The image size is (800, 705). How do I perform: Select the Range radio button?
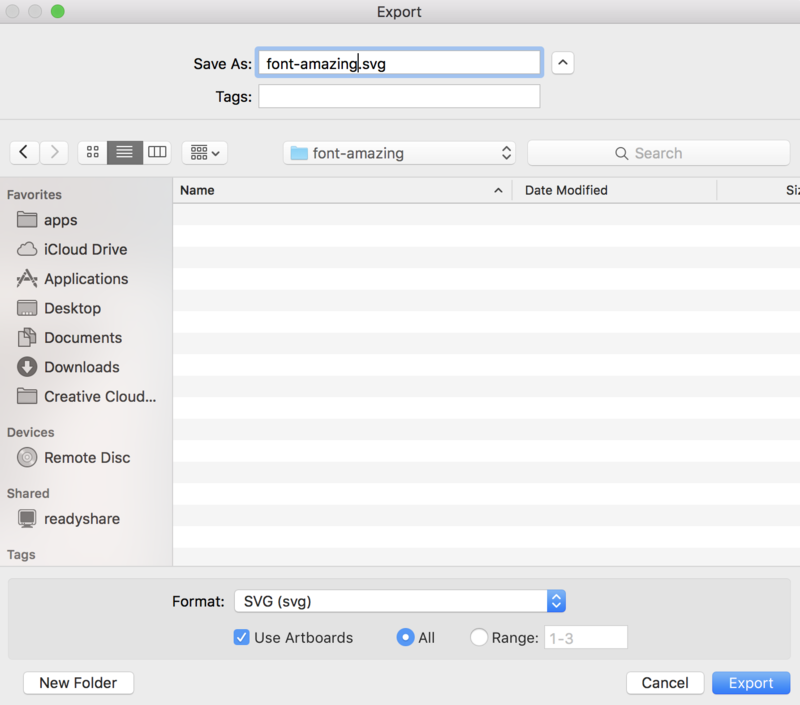(479, 637)
